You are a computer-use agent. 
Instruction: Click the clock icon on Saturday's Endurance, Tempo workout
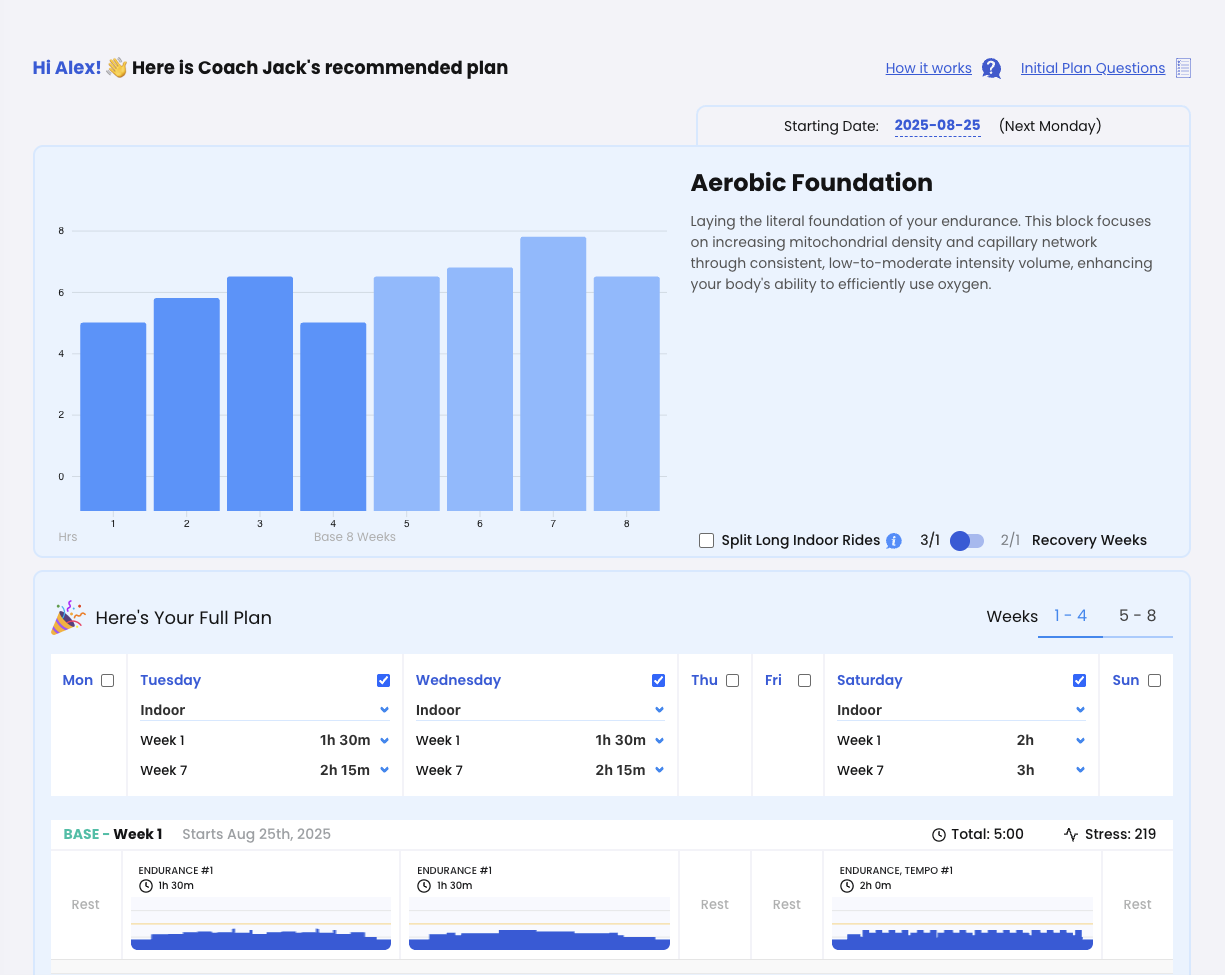click(847, 886)
